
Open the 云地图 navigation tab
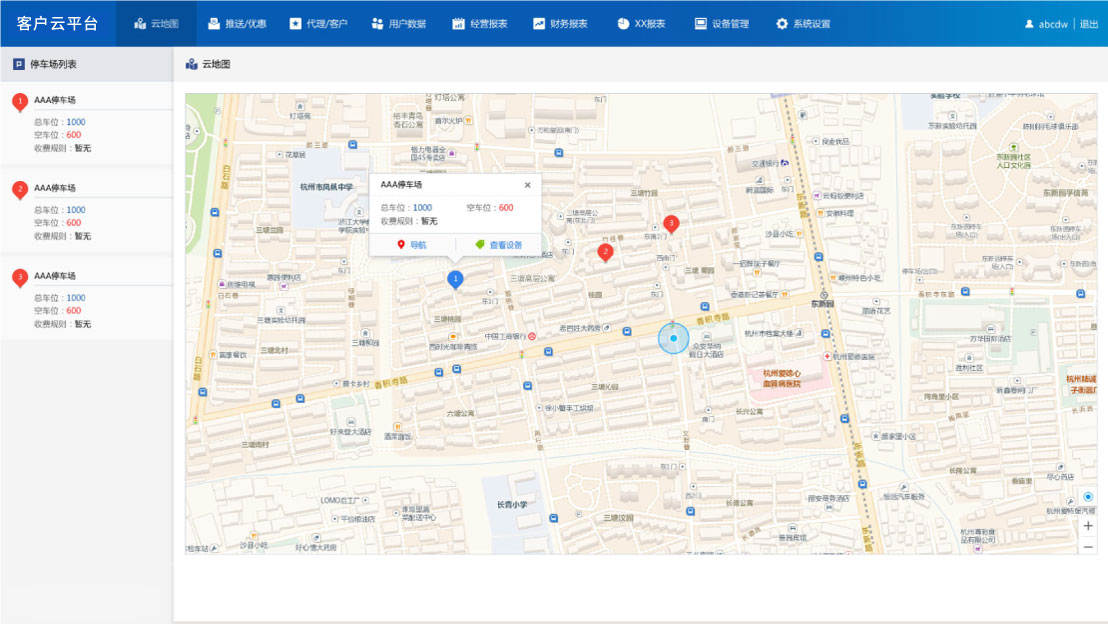(x=155, y=23)
